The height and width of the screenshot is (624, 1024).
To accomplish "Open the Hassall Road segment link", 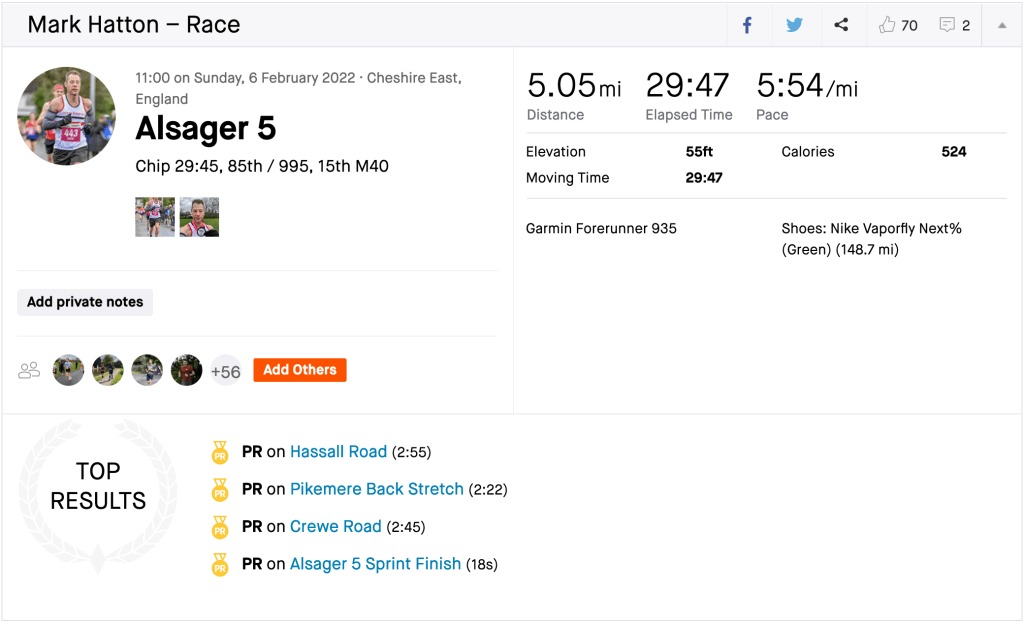I will pyautogui.click(x=338, y=452).
